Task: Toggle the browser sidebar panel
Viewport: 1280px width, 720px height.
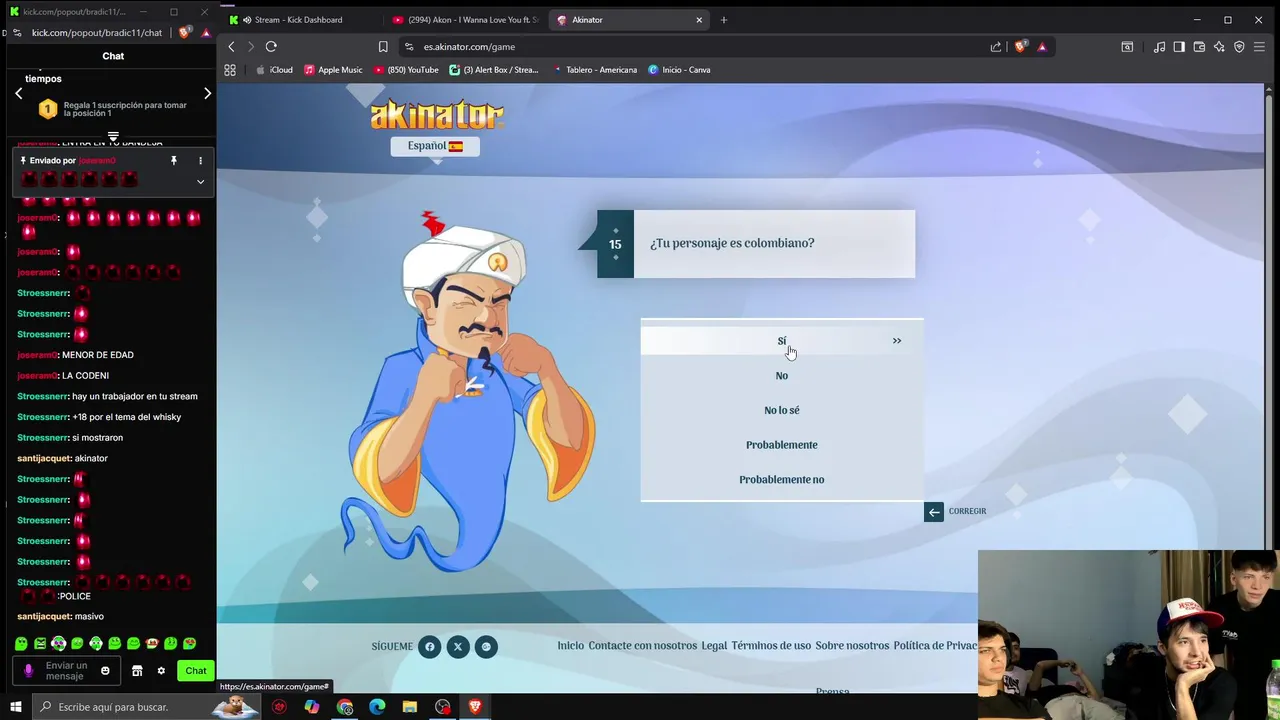Action: pyautogui.click(x=1179, y=47)
